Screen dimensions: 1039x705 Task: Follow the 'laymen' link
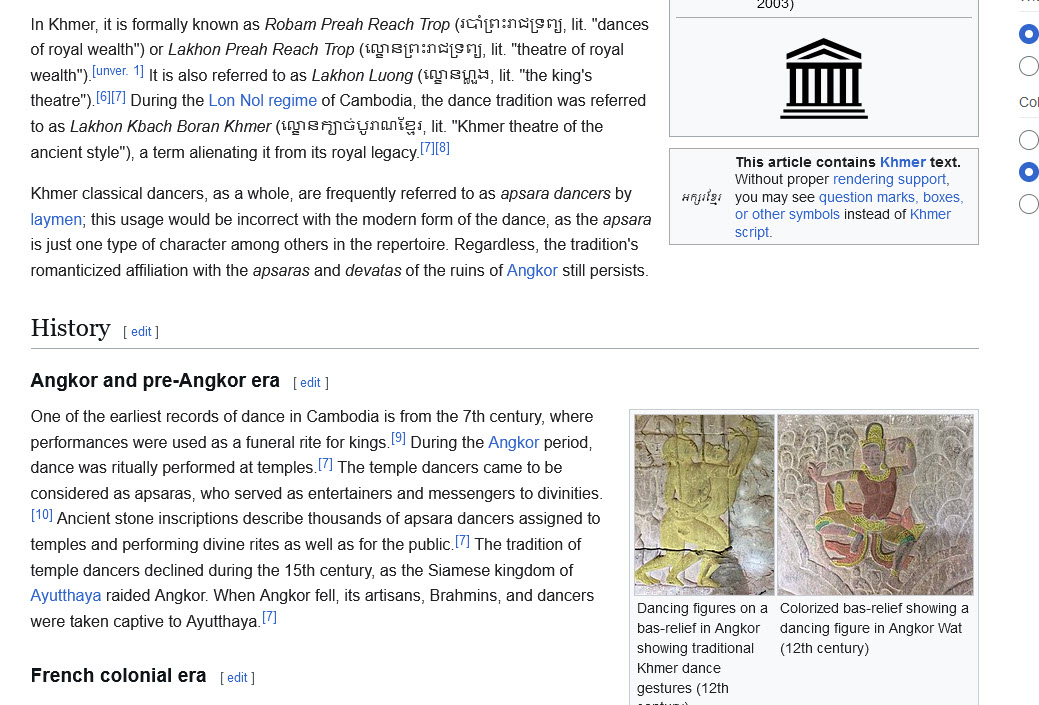click(x=56, y=219)
